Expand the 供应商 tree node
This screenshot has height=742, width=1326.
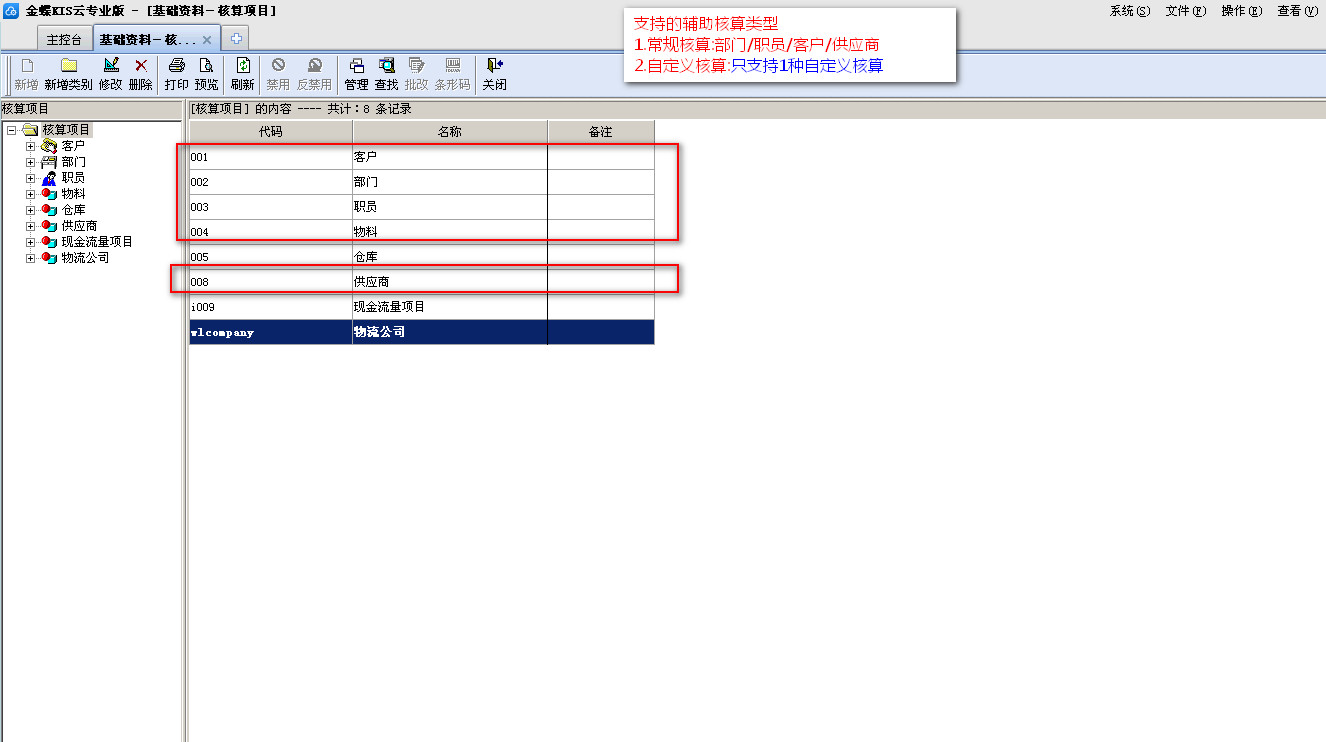pyautogui.click(x=30, y=226)
